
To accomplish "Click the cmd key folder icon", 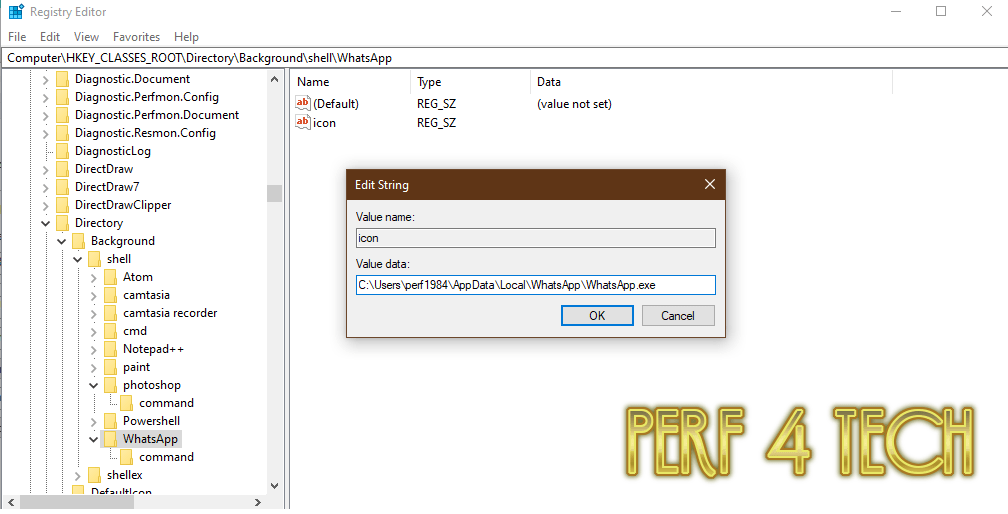I will pyautogui.click(x=111, y=331).
